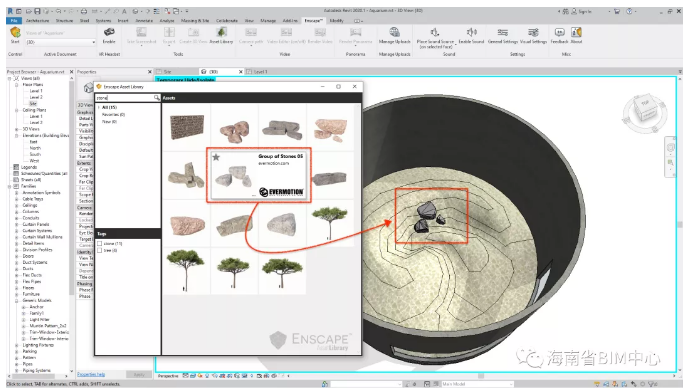Select Legends in Project Browser
The width and height of the screenshot is (694, 390).
(29, 167)
